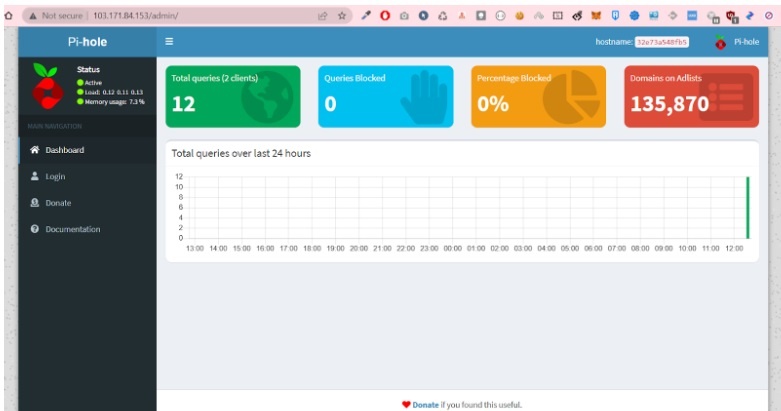
Task: Click the hand icon on Queries Blocked card
Action: click(424, 97)
